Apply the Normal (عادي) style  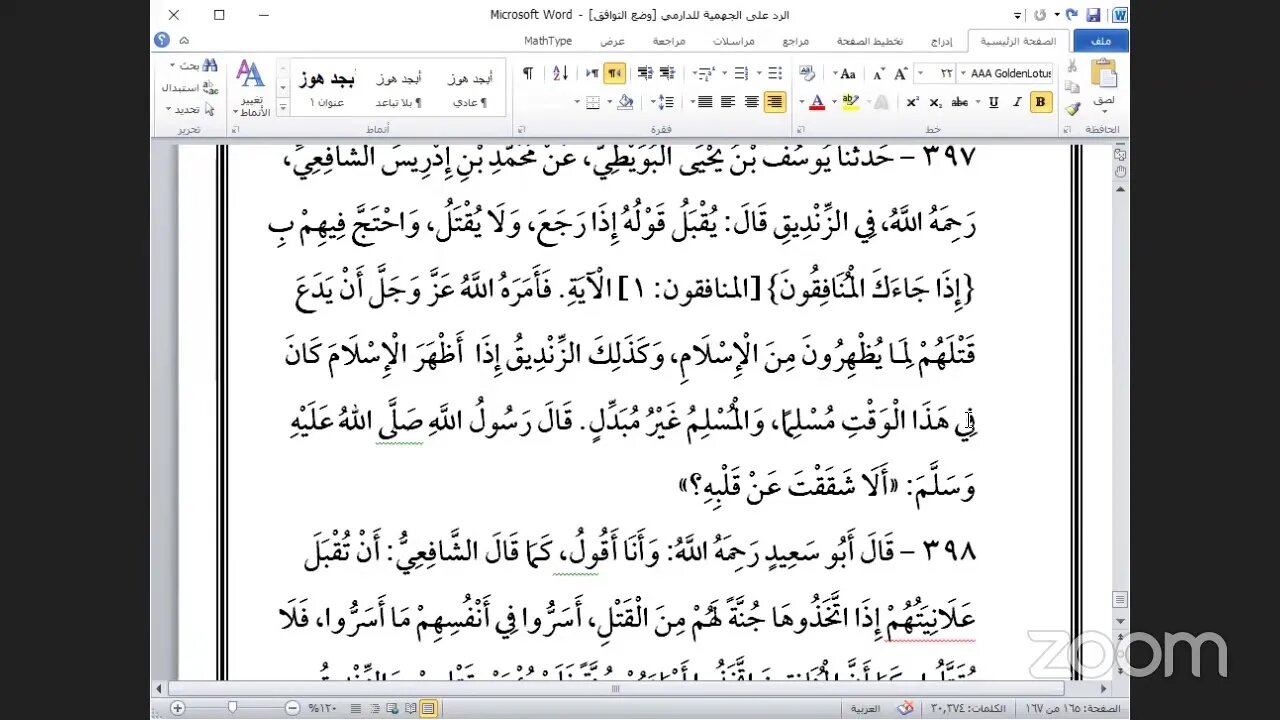pos(470,88)
